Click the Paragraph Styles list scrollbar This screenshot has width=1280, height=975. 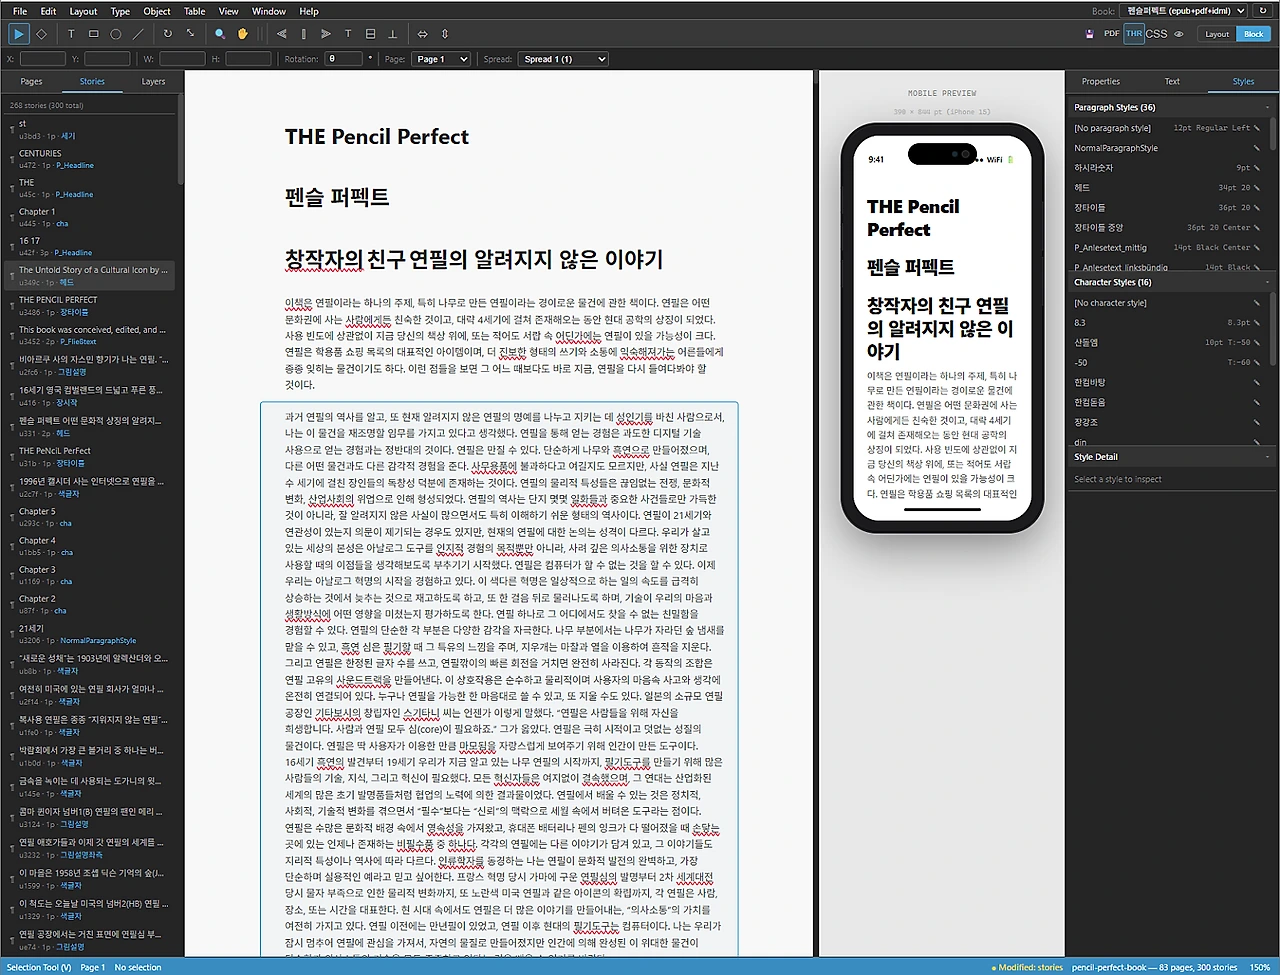[x=1272, y=135]
